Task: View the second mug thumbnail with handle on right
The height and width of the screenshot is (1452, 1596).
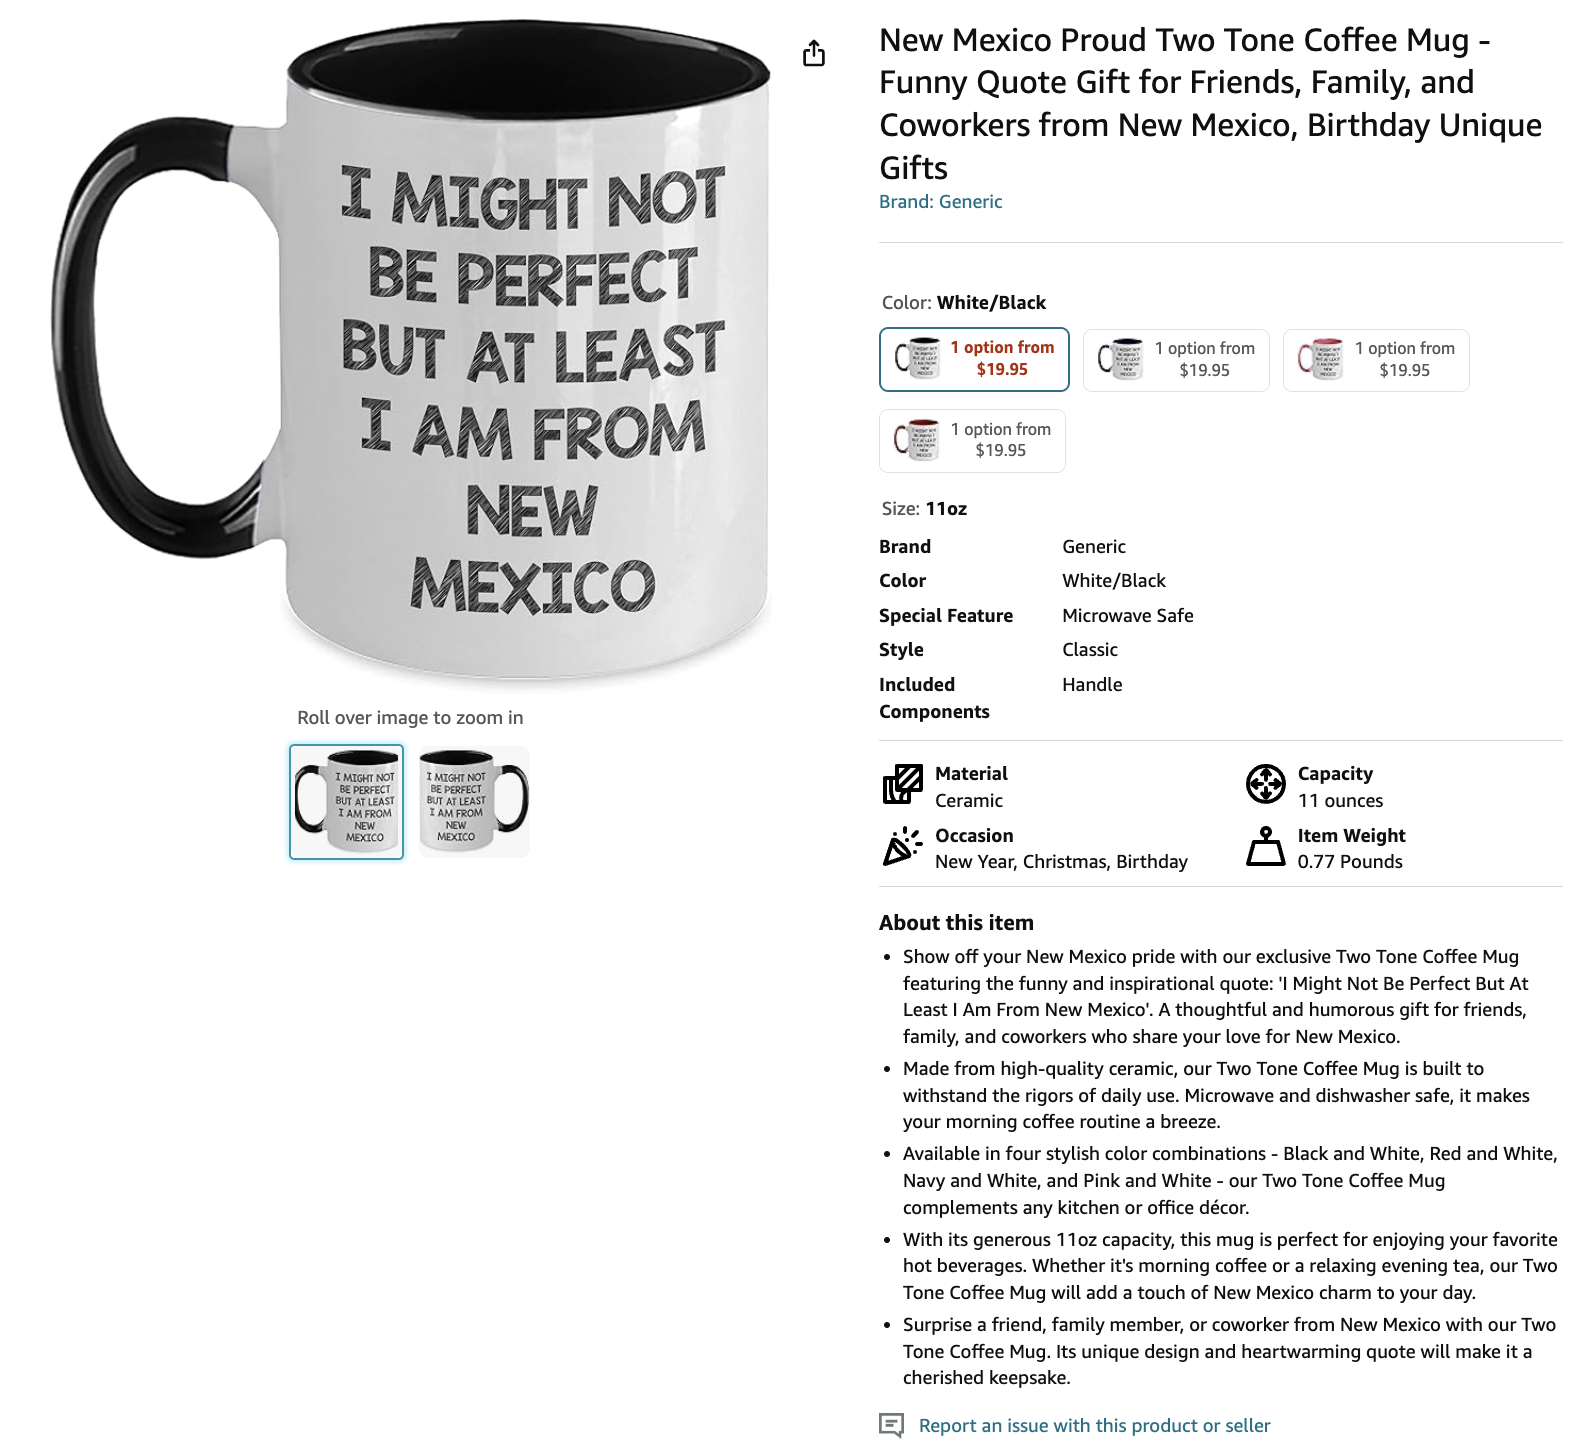Action: pyautogui.click(x=473, y=802)
